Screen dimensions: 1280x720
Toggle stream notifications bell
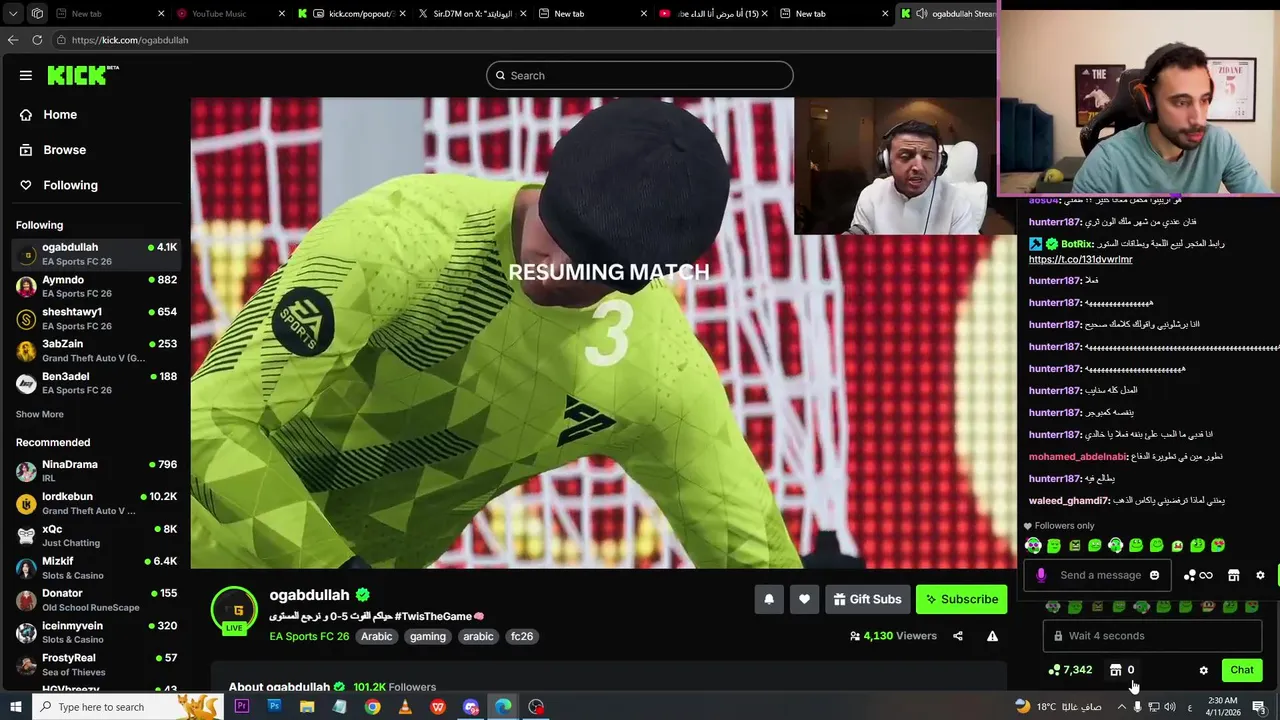(769, 599)
